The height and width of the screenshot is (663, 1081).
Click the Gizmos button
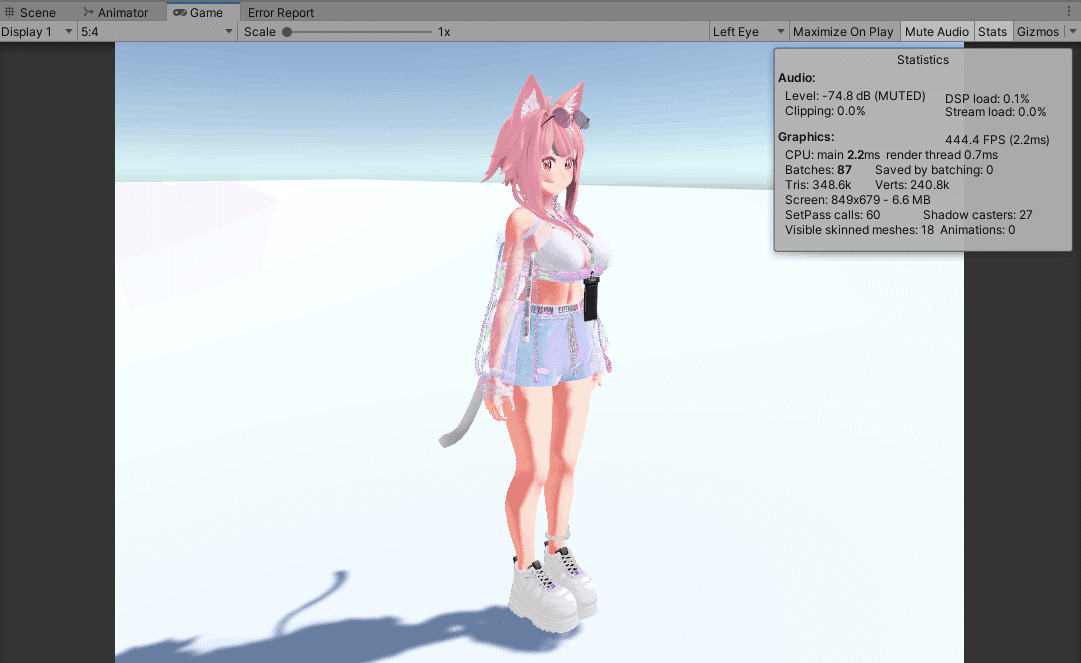click(1040, 31)
